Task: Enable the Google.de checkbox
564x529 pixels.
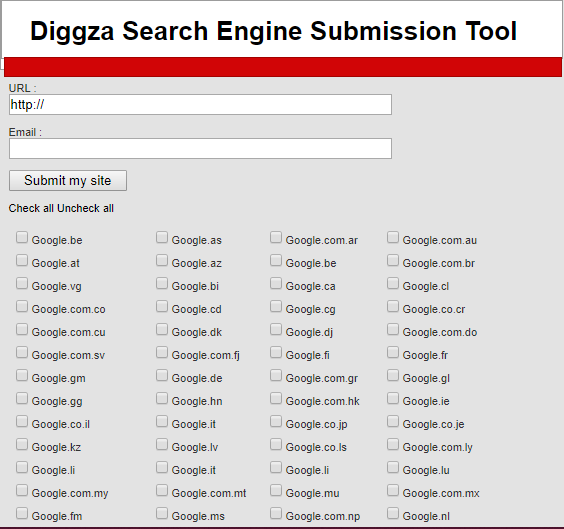Action: click(x=162, y=375)
